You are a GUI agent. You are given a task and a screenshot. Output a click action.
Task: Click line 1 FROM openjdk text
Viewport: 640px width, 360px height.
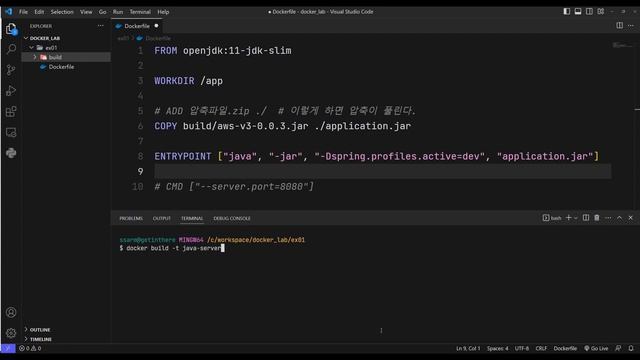click(222, 51)
